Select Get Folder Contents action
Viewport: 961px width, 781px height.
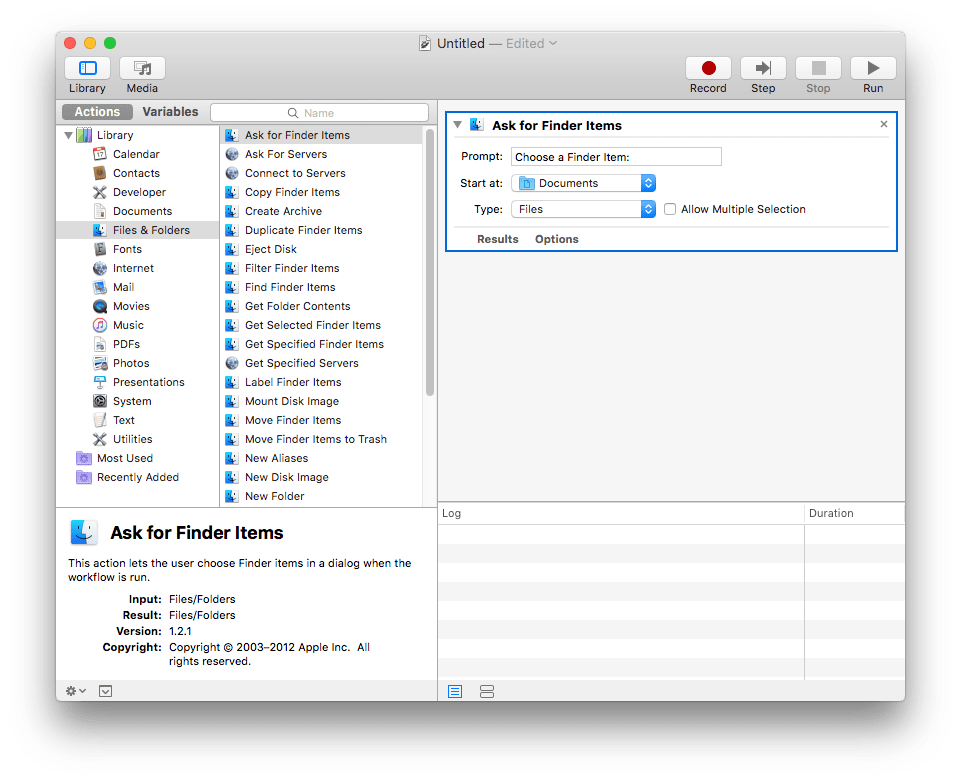[321, 306]
